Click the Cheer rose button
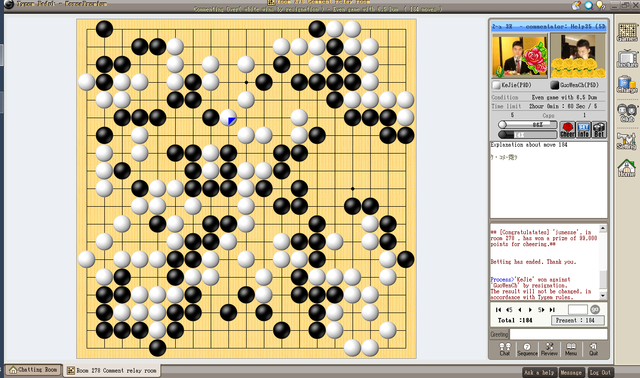This screenshot has width=640, height=378. 567,130
